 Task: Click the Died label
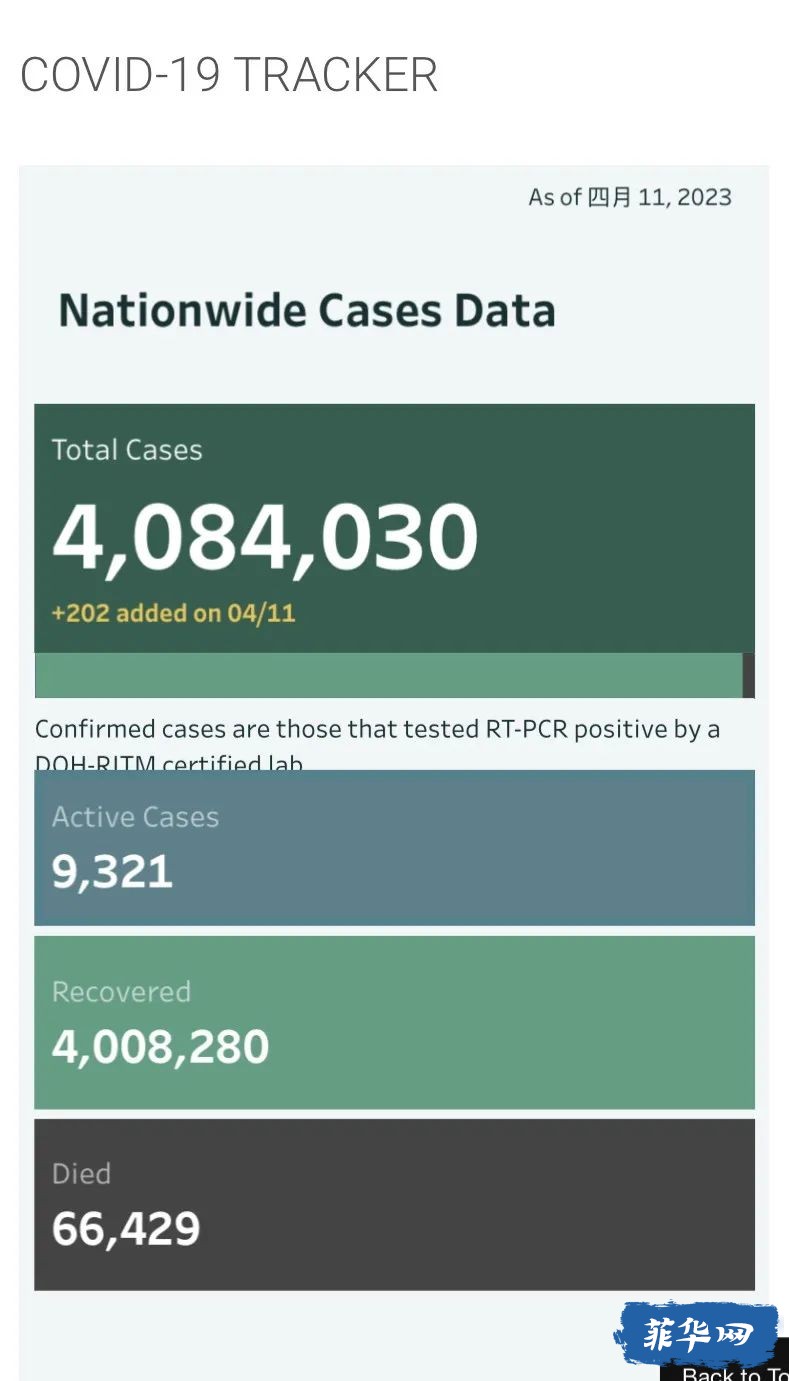click(81, 1174)
